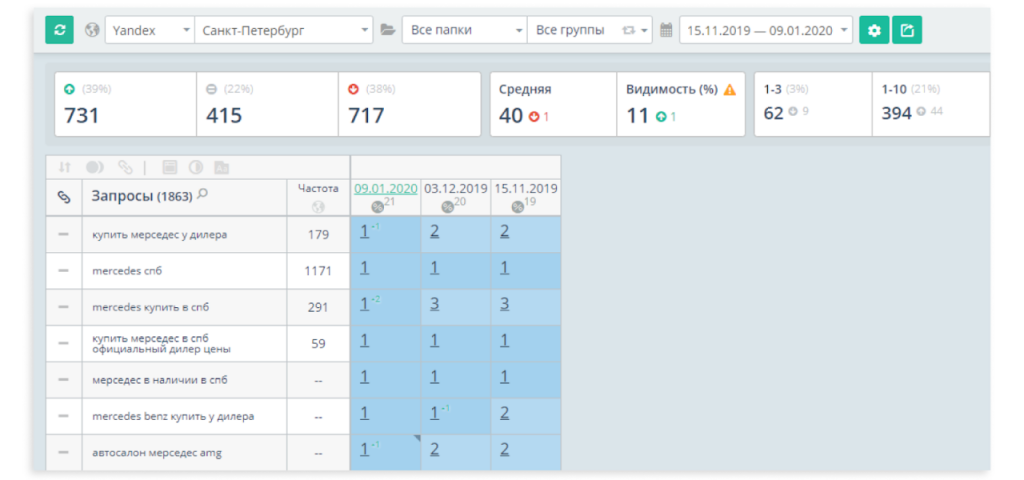Click the orange warning triangle near Видимость
The width and height of the screenshot is (1024, 480).
click(729, 90)
